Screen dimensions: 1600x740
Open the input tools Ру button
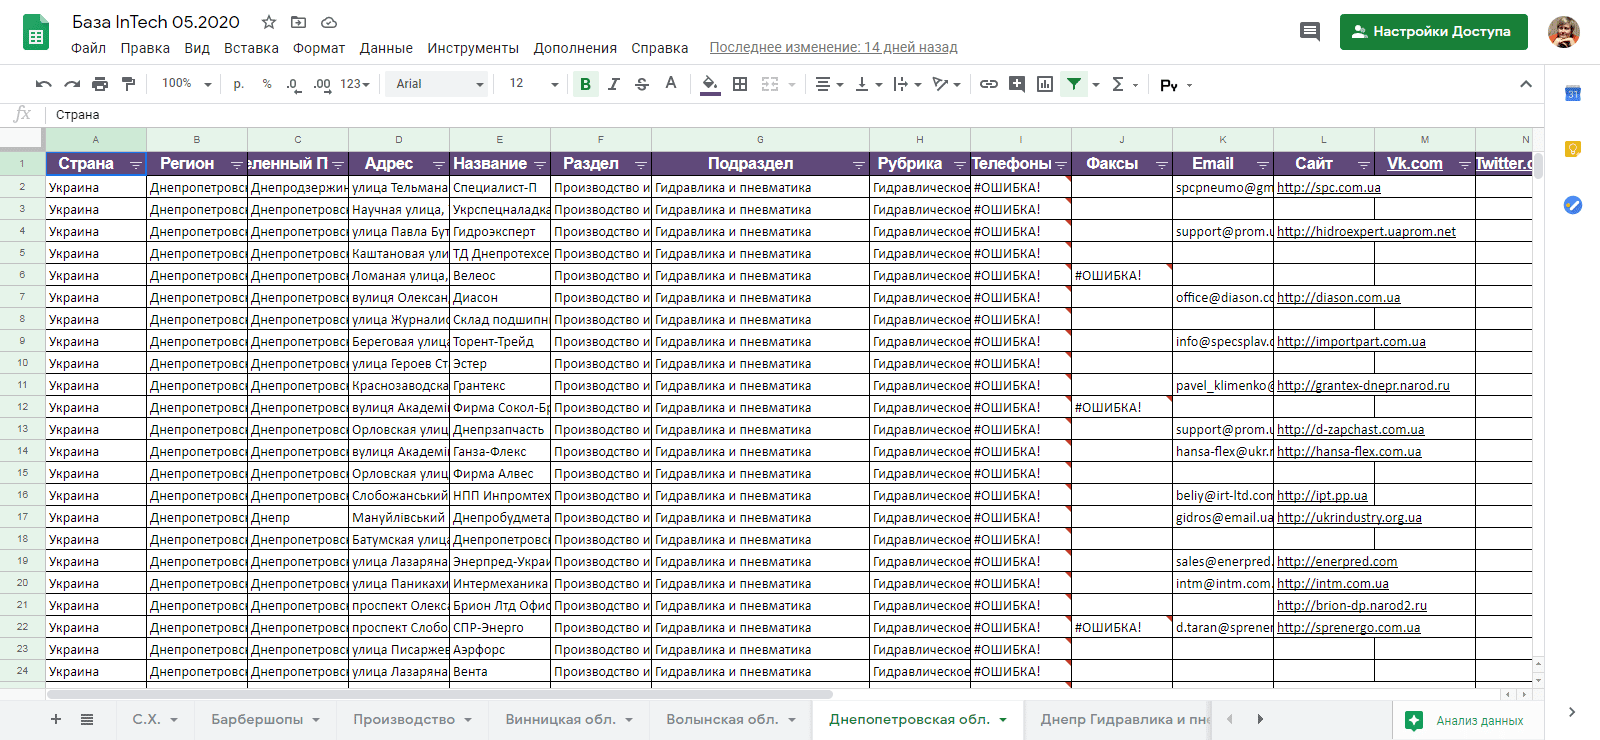point(1176,85)
